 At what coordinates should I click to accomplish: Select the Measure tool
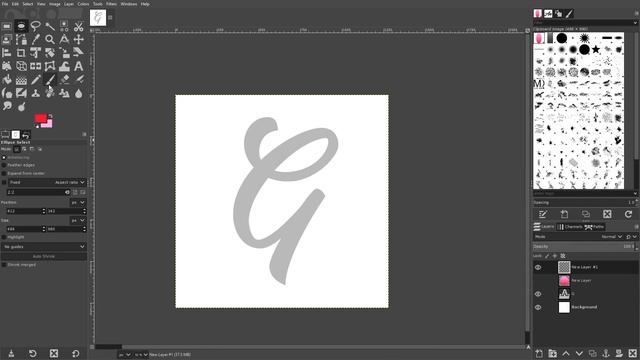[64, 40]
